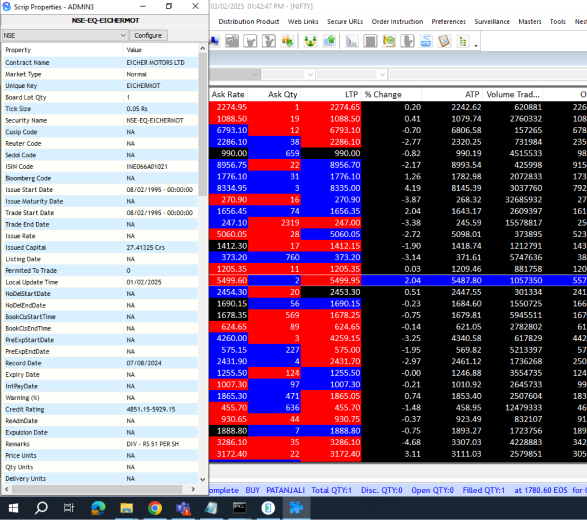The image size is (587, 520).
Task: Open the toolbar overflow arrow
Action: click(476, 46)
